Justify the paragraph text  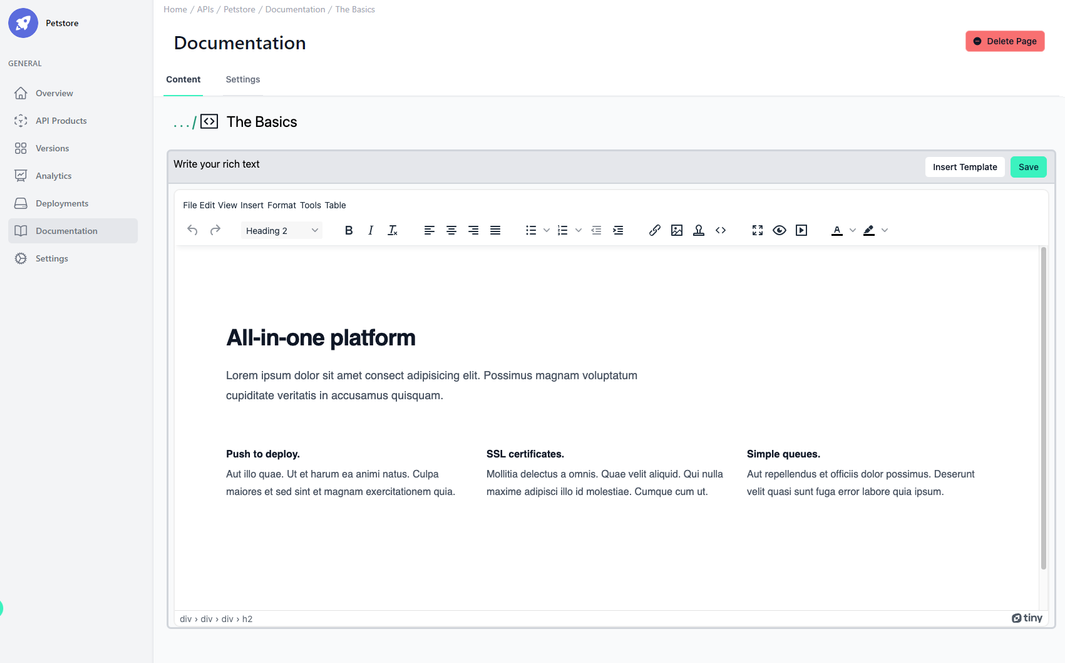pyautogui.click(x=495, y=230)
